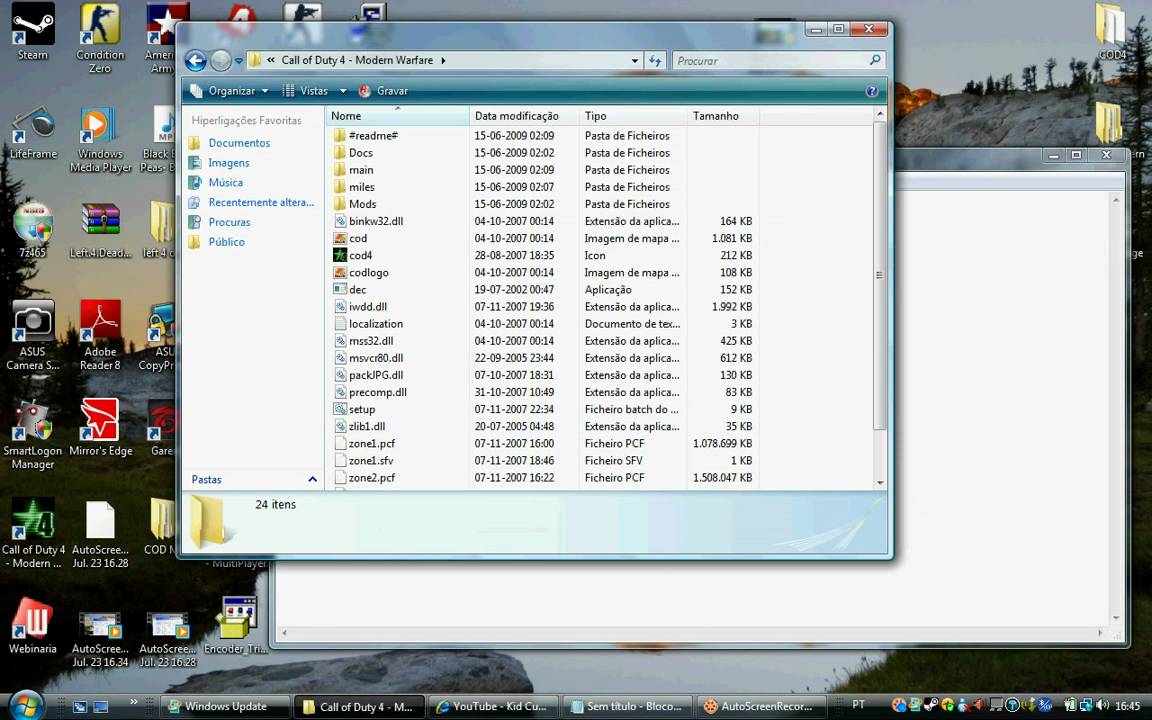Open the Condition Zero desktop shortcut

click(x=100, y=37)
